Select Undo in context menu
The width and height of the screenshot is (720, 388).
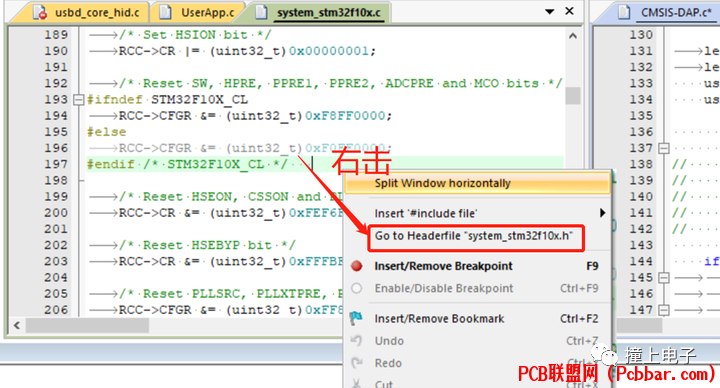coord(478,341)
